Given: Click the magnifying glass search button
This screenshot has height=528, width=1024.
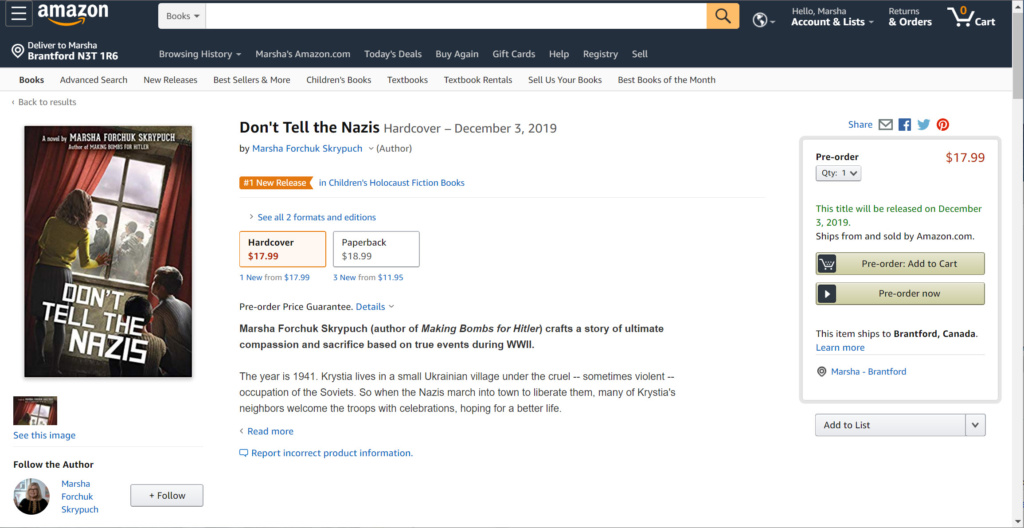Looking at the screenshot, I should [722, 16].
